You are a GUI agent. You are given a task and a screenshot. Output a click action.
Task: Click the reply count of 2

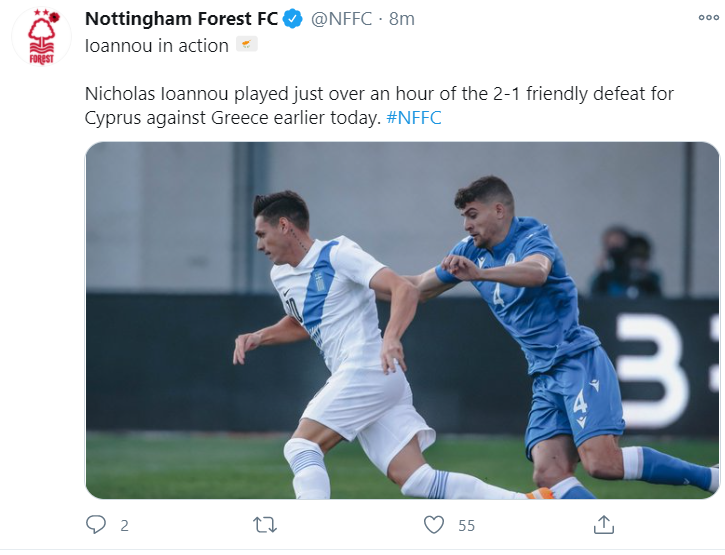(124, 525)
